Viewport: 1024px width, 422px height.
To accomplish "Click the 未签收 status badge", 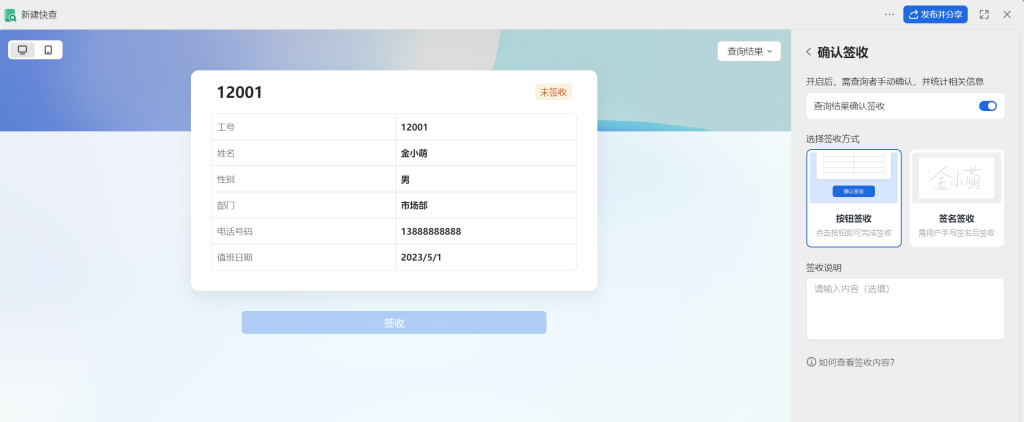I will (x=553, y=92).
